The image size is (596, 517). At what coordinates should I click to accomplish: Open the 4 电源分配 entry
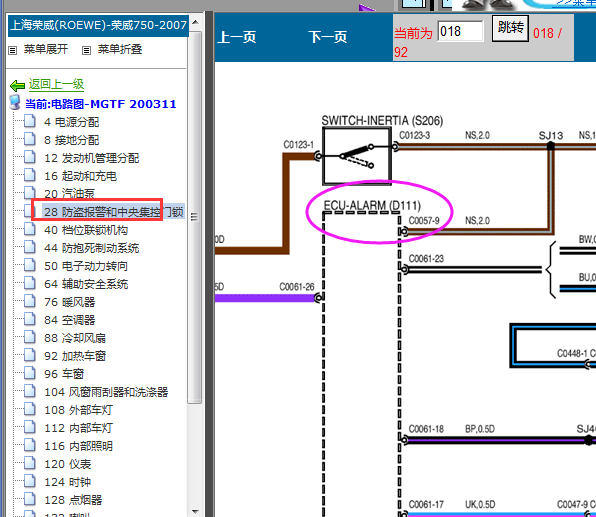[x=71, y=122]
